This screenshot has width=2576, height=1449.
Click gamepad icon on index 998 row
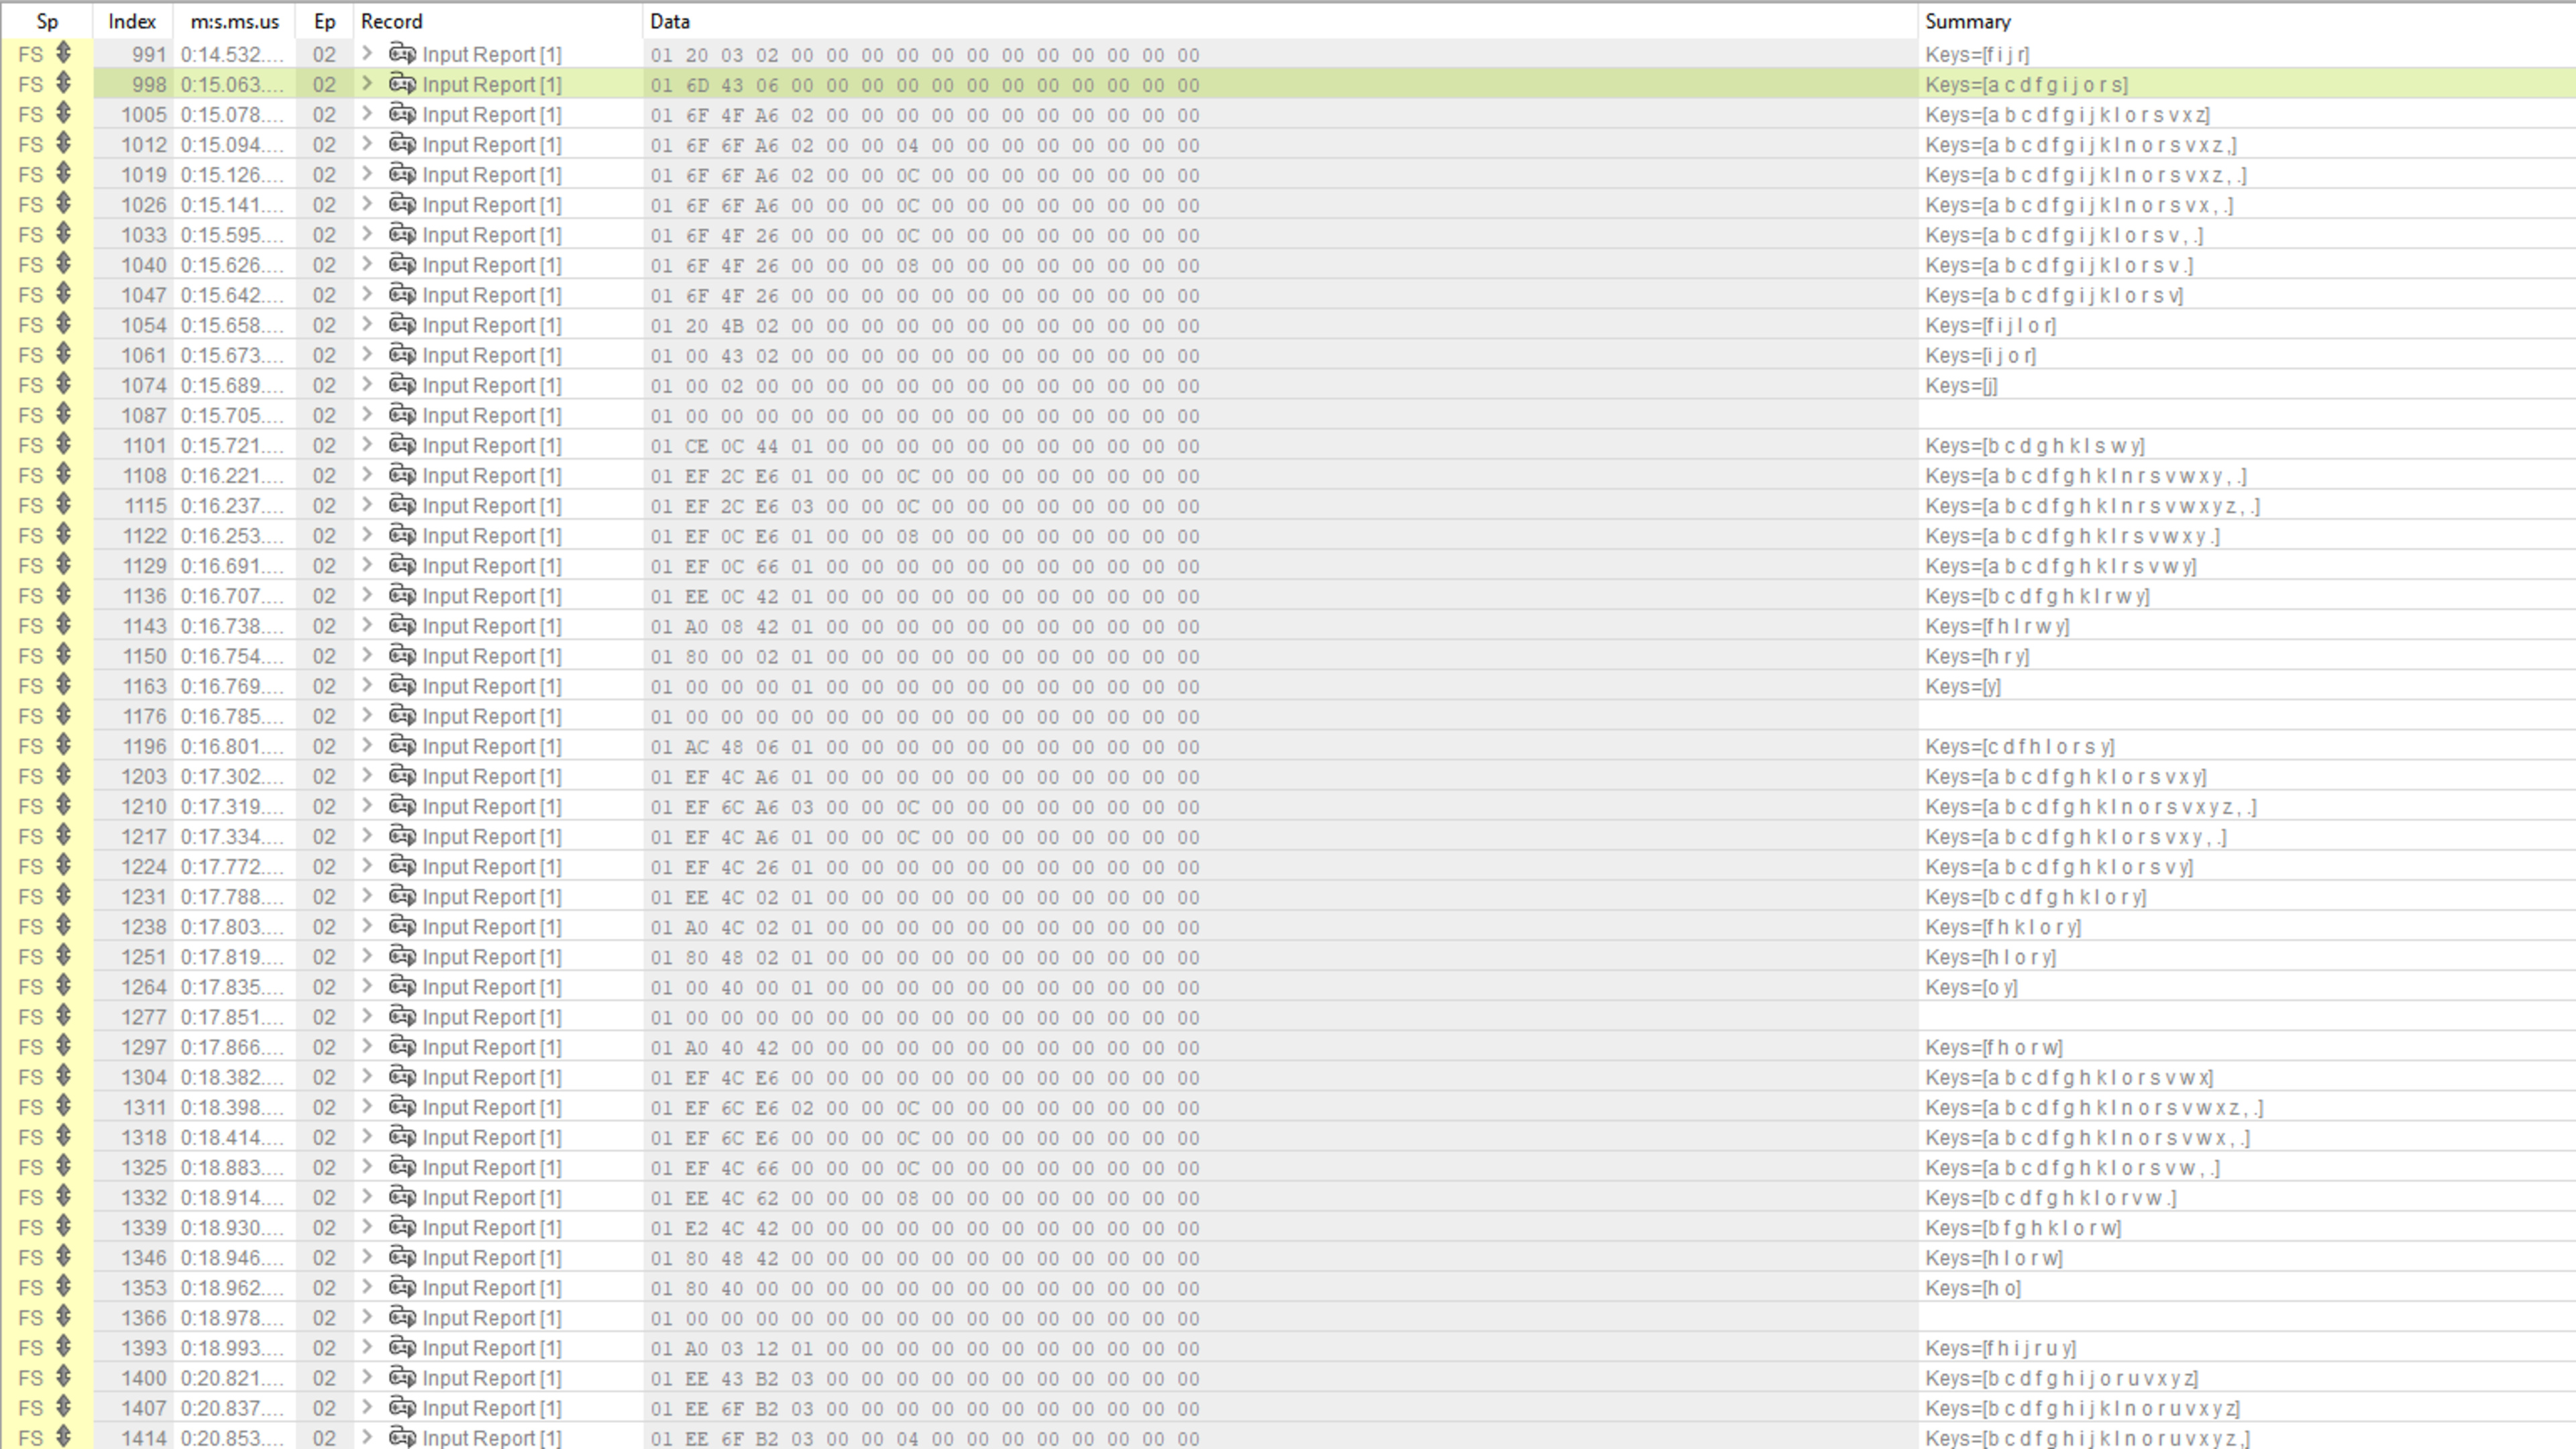[402, 84]
